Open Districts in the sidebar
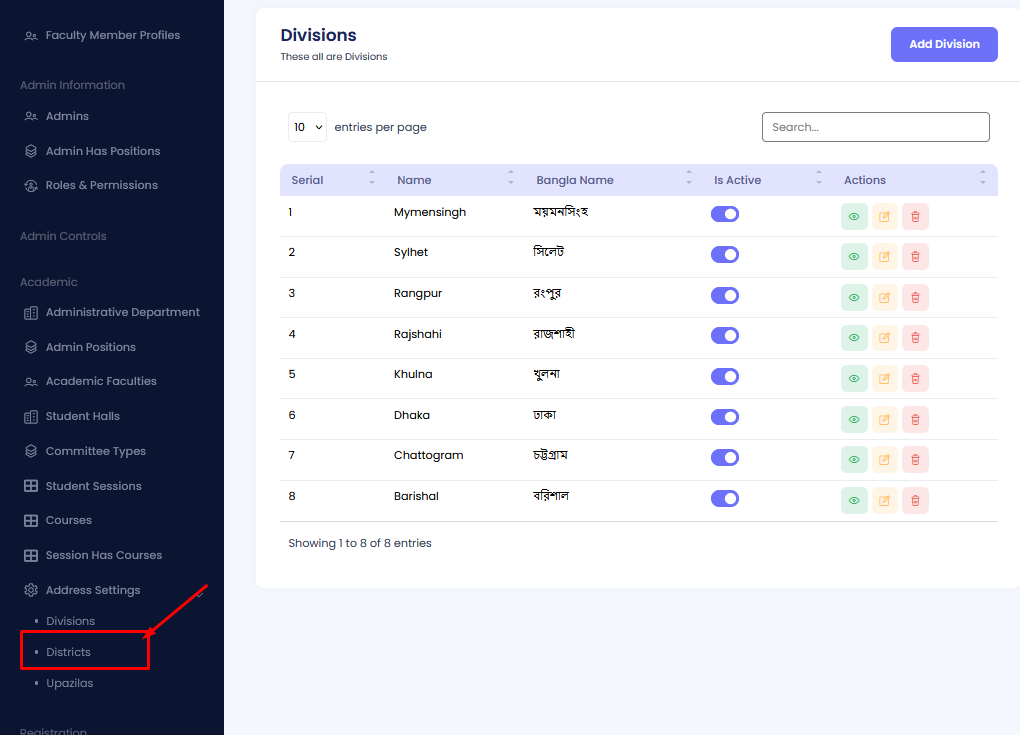 pos(68,652)
